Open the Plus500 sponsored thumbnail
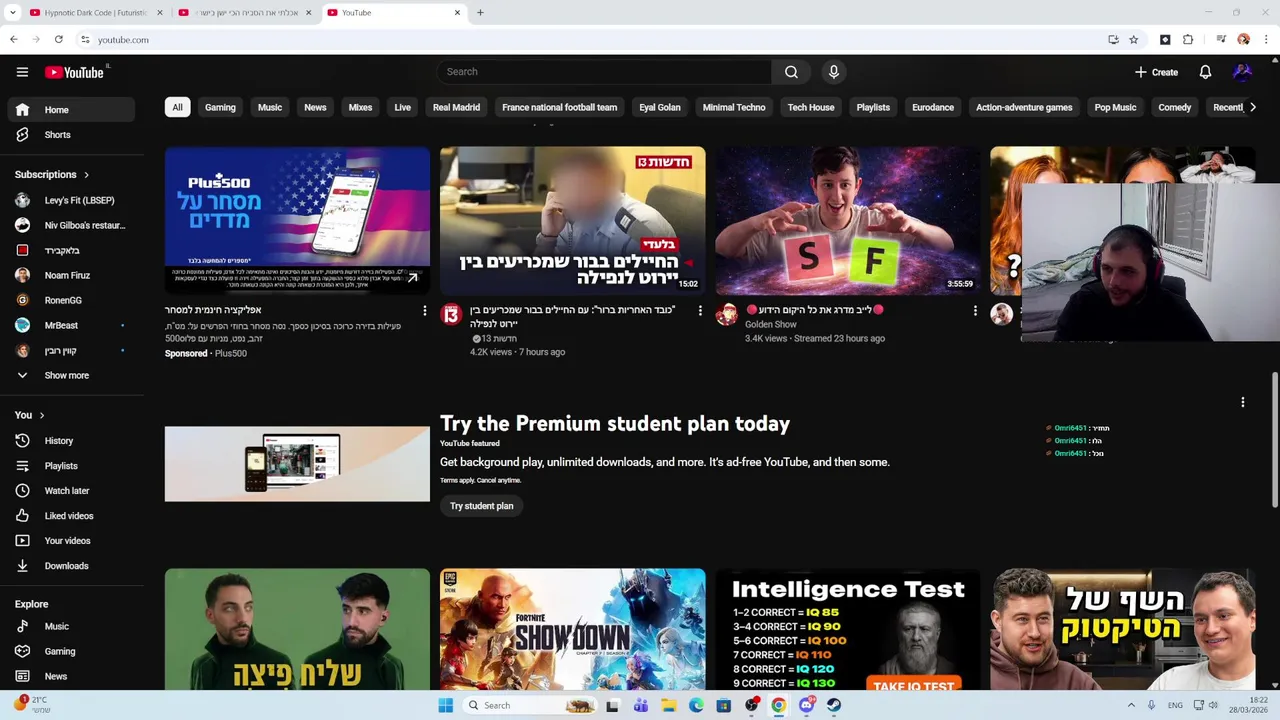Viewport: 1280px width, 720px height. [x=297, y=221]
